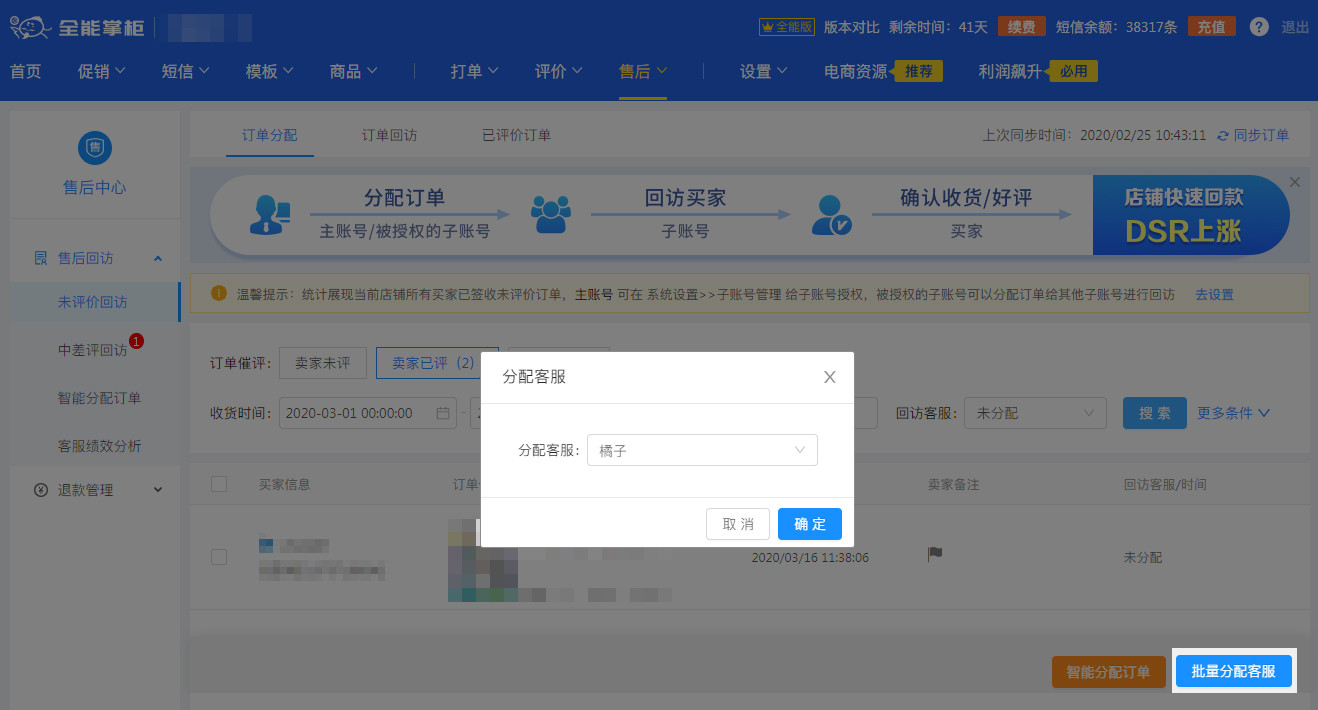
Task: Open 中差评回访 in the sidebar
Action: pos(92,350)
